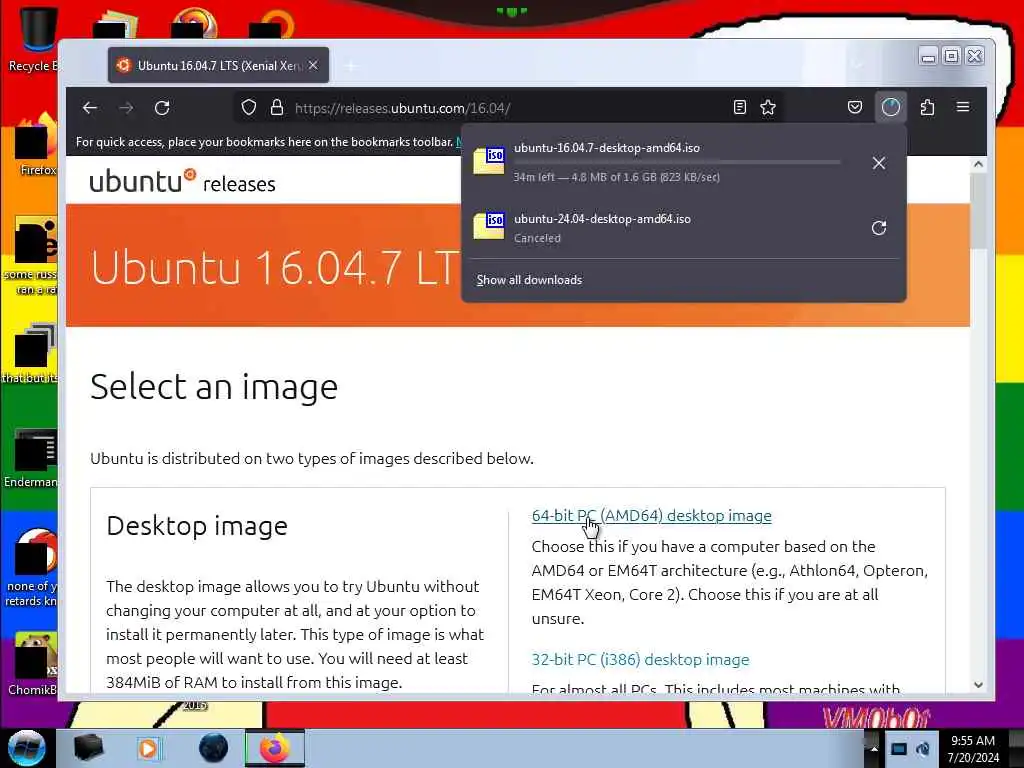1024x768 pixels.
Task: Open Firefox hamburger application menu
Action: click(963, 107)
